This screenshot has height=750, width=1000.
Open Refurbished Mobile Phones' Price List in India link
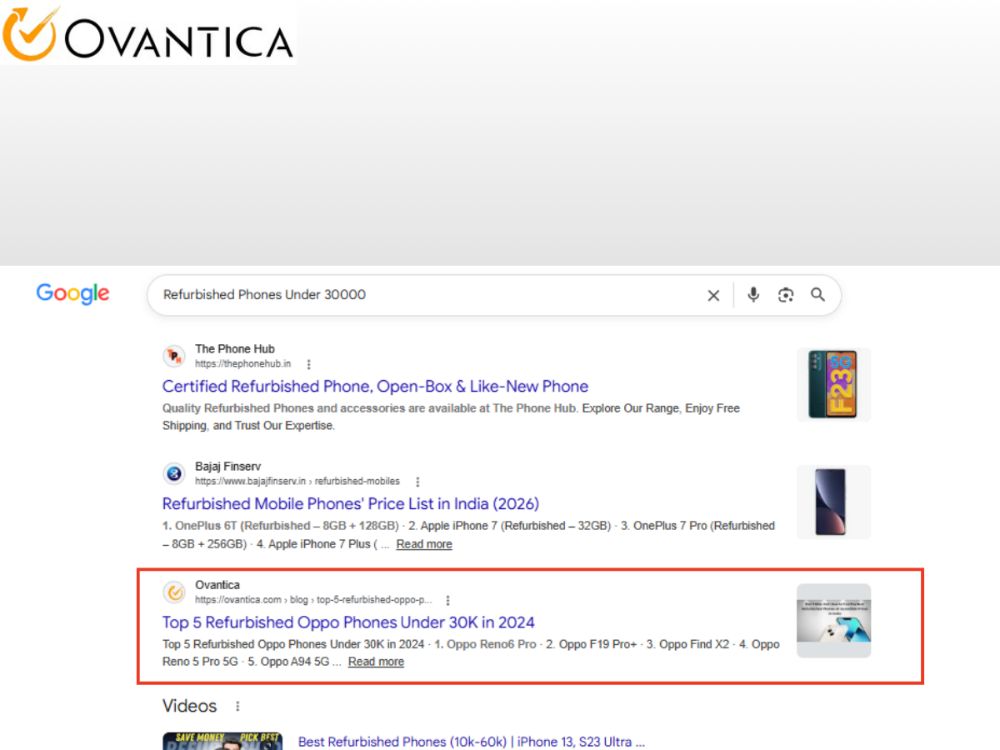coord(350,504)
